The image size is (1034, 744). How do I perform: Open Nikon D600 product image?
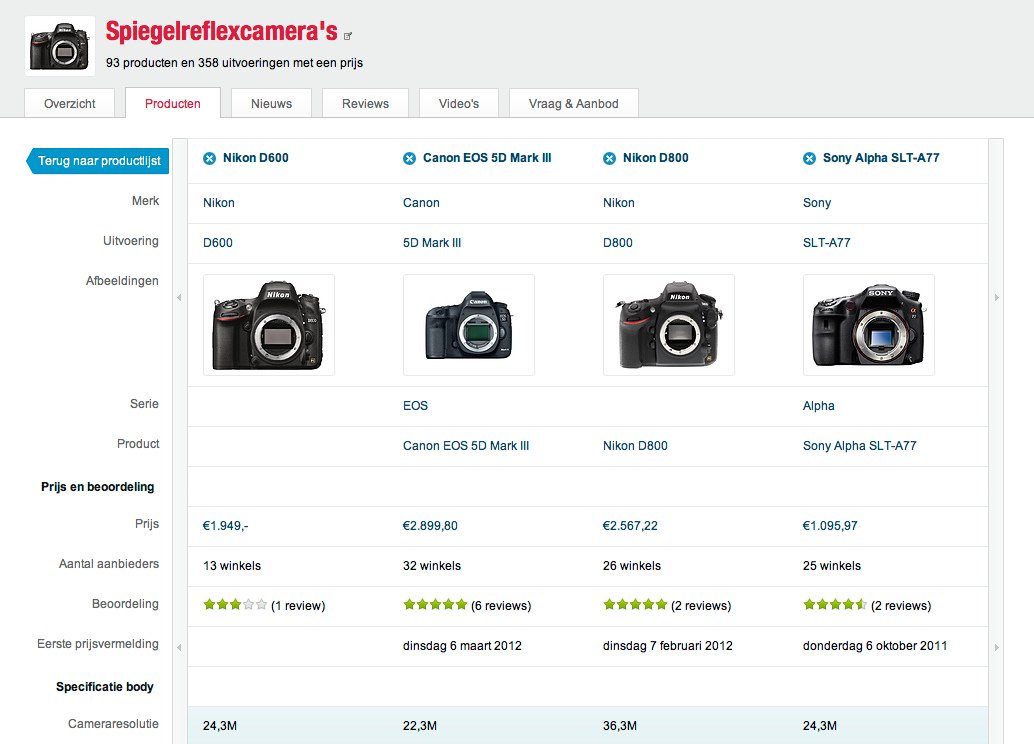tap(269, 325)
